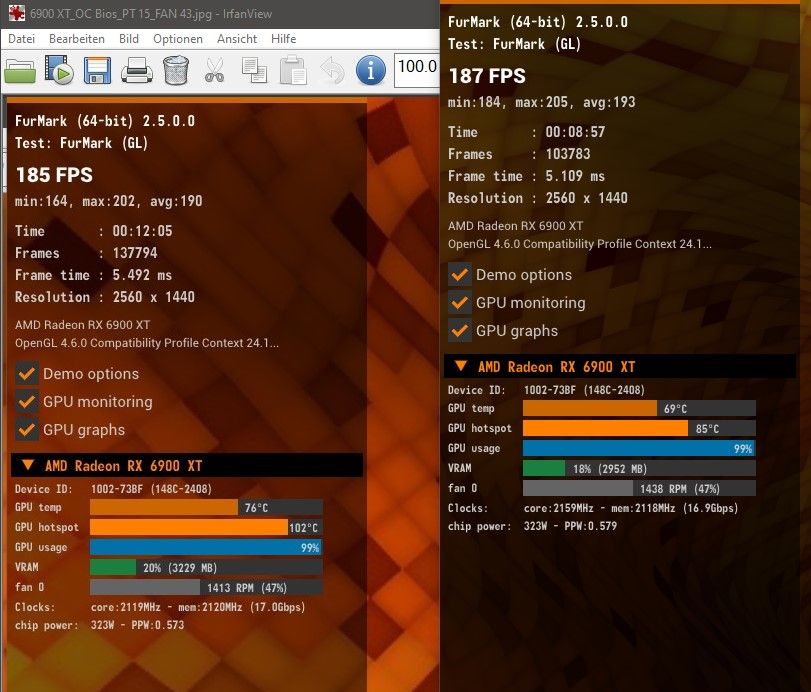This screenshot has height=692, width=811.
Task: Cut using the scissors icon
Action: (x=213, y=70)
